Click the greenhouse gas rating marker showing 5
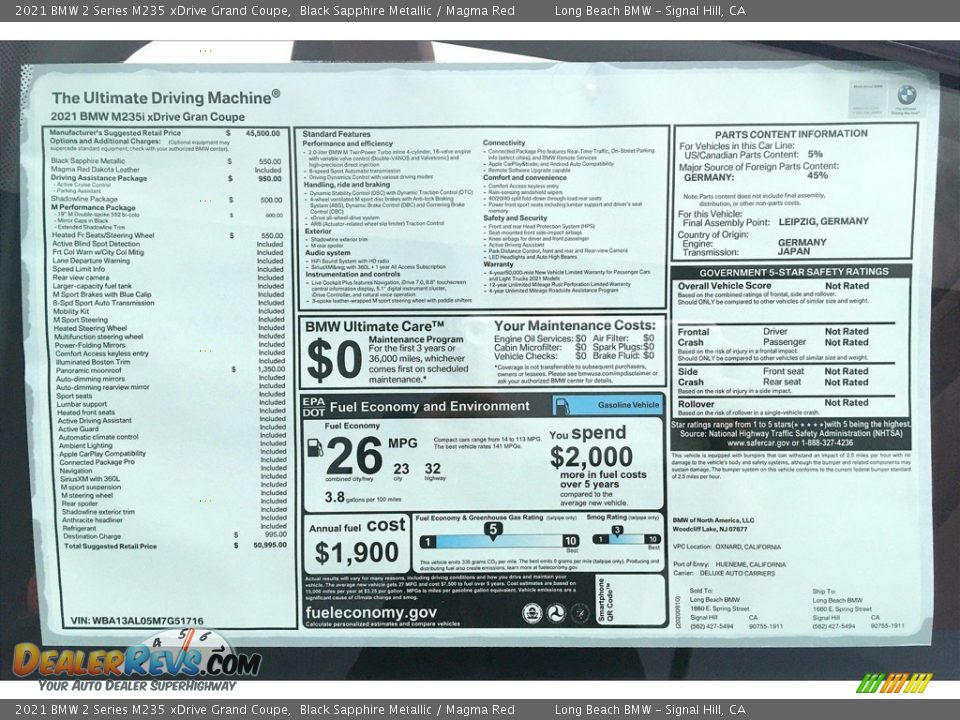The image size is (960, 720). coord(492,529)
